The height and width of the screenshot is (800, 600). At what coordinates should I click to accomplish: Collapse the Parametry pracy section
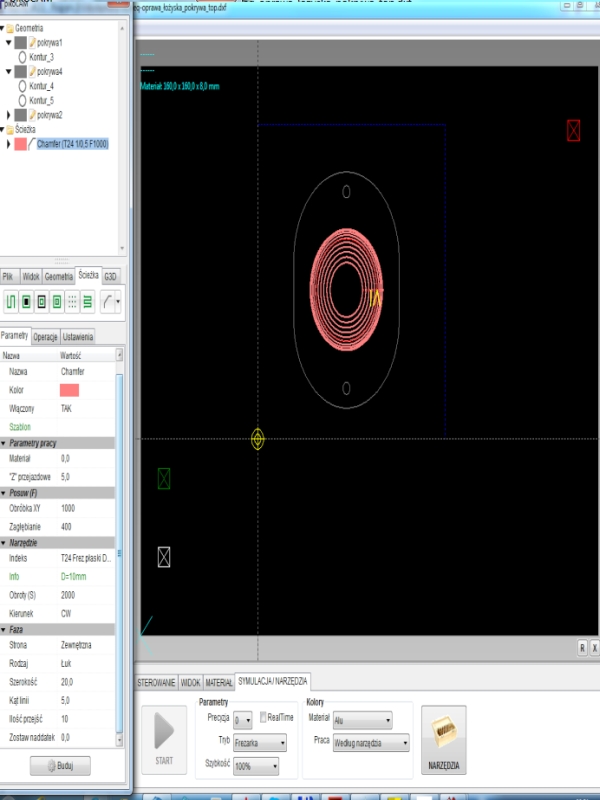coord(3,443)
